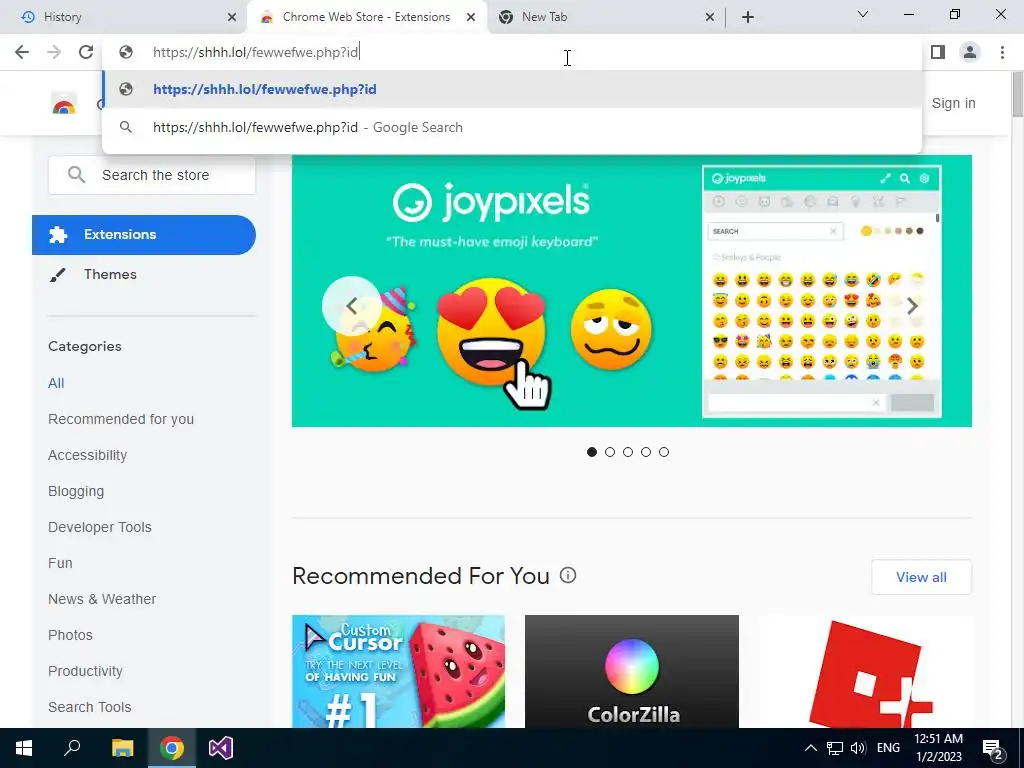Open the JoyPixels promo banner
1024x768 pixels.
point(632,291)
